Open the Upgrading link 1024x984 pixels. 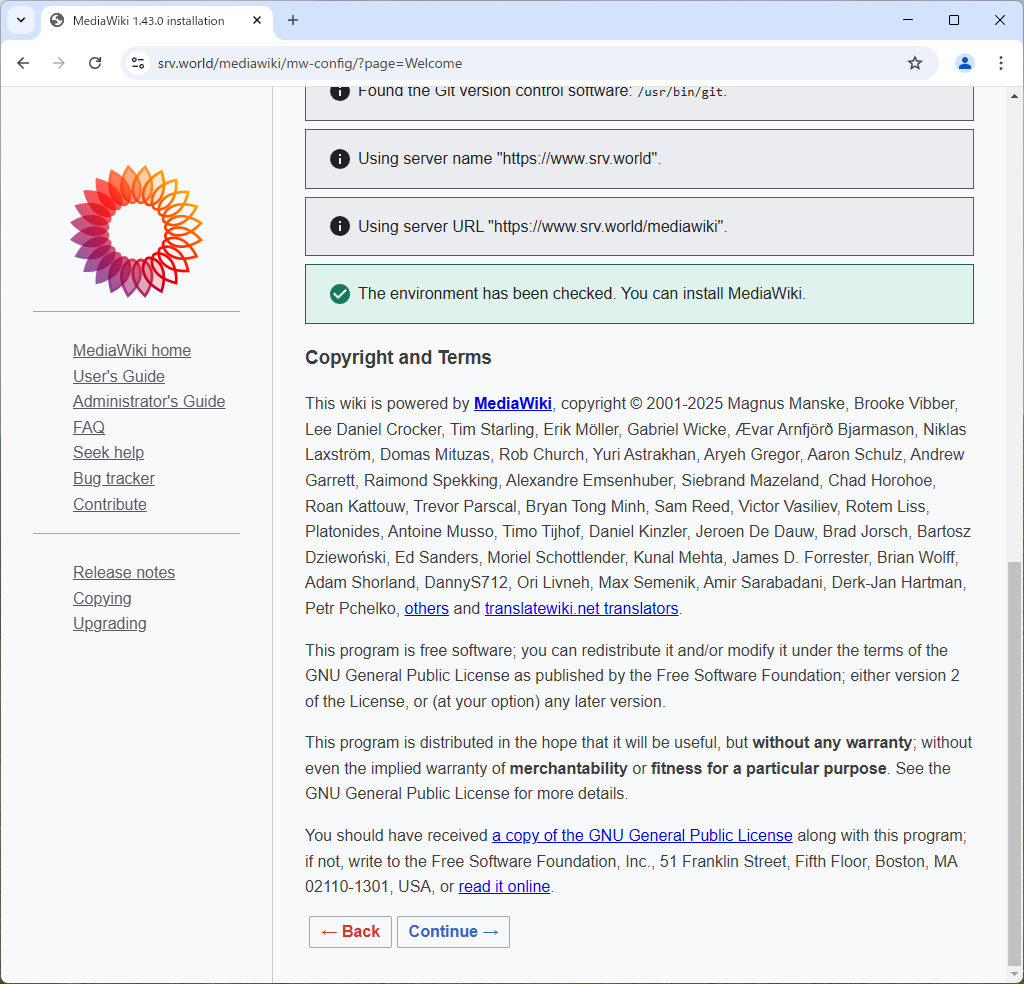tap(110, 624)
